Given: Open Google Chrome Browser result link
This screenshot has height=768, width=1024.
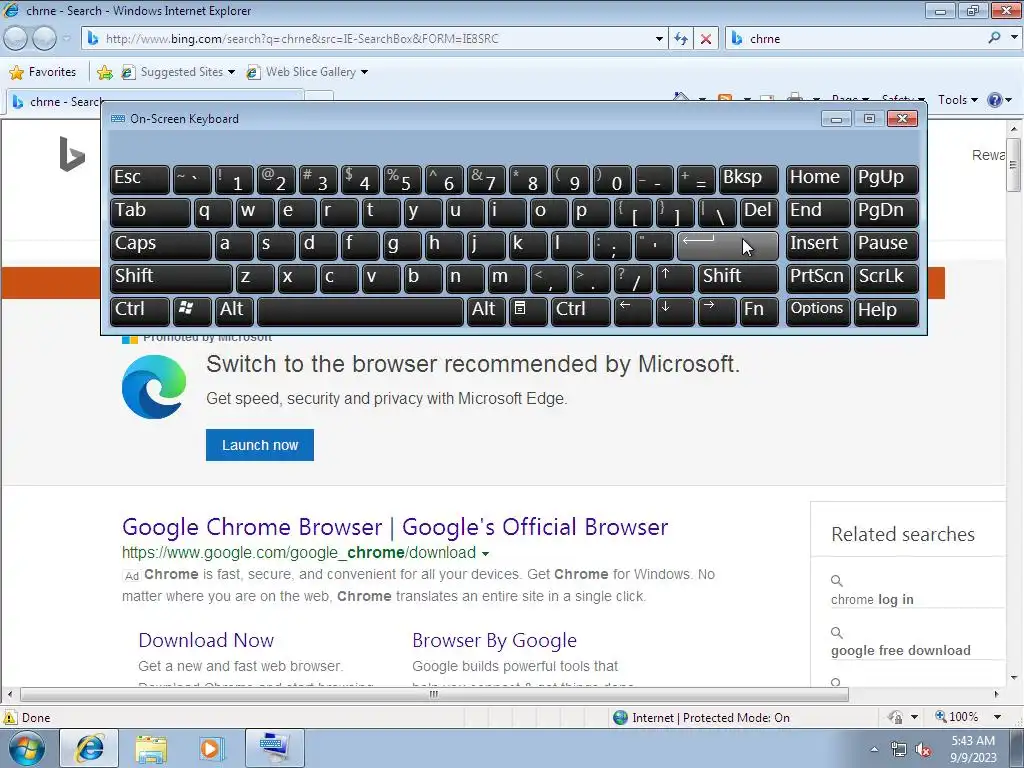Looking at the screenshot, I should pos(395,527).
